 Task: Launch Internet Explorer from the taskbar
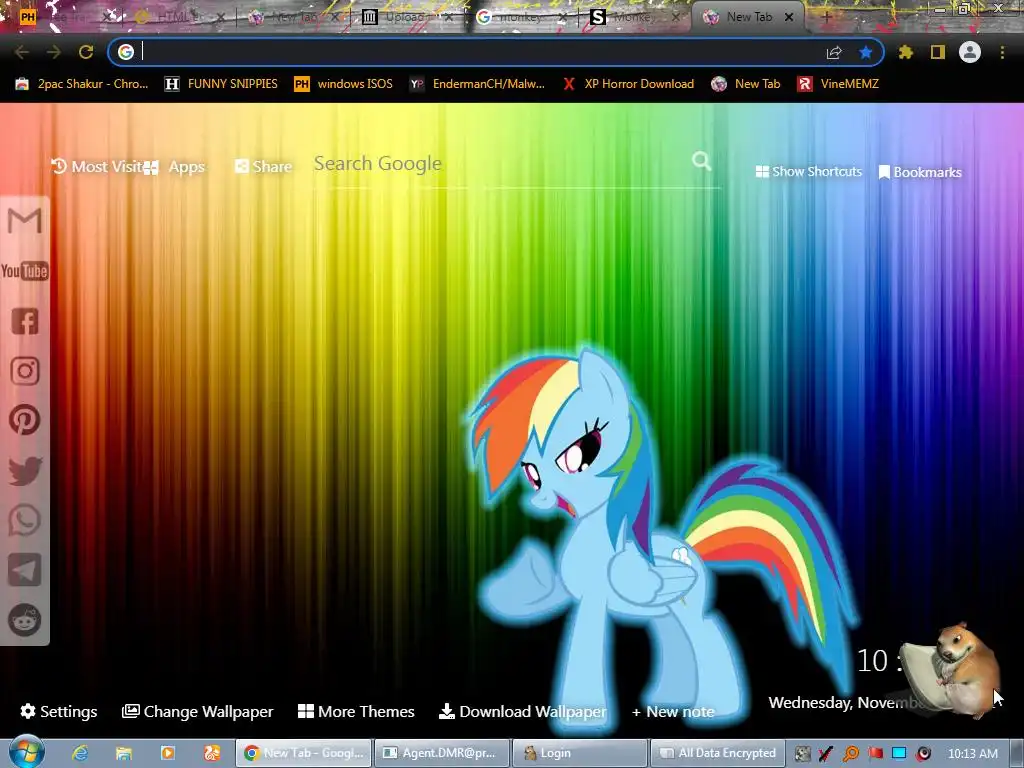(80, 753)
